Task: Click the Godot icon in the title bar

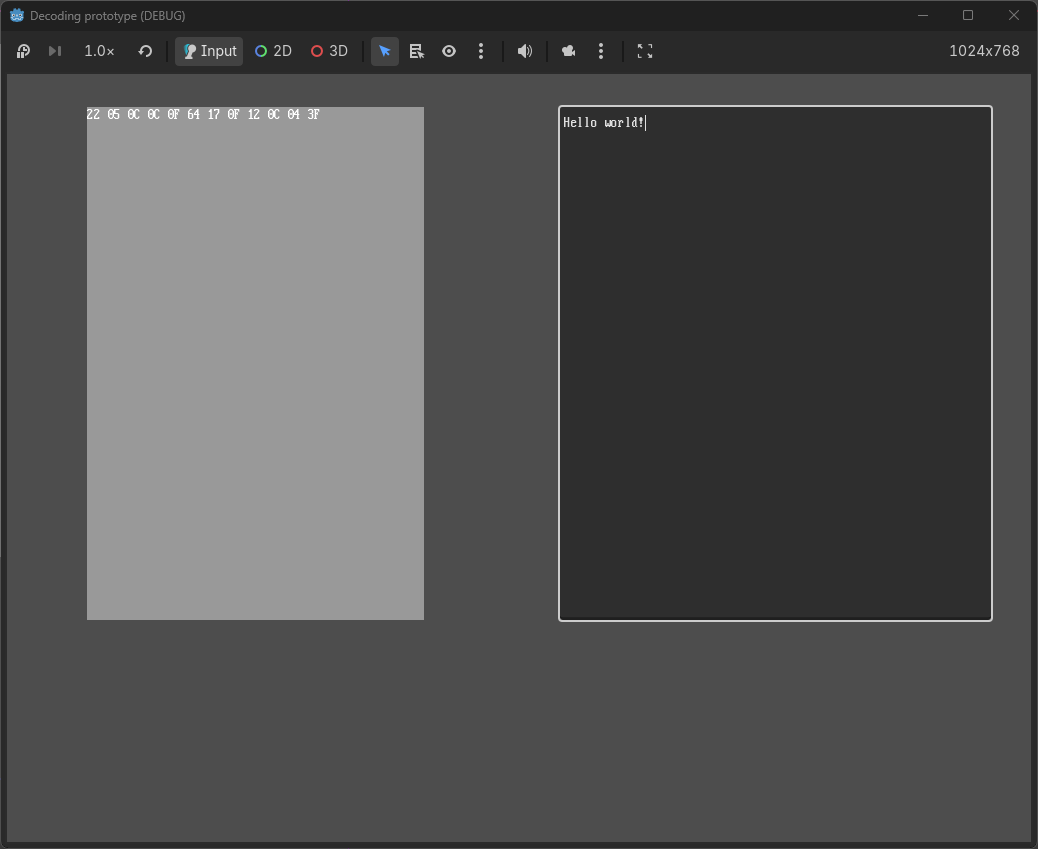Action: click(x=17, y=15)
